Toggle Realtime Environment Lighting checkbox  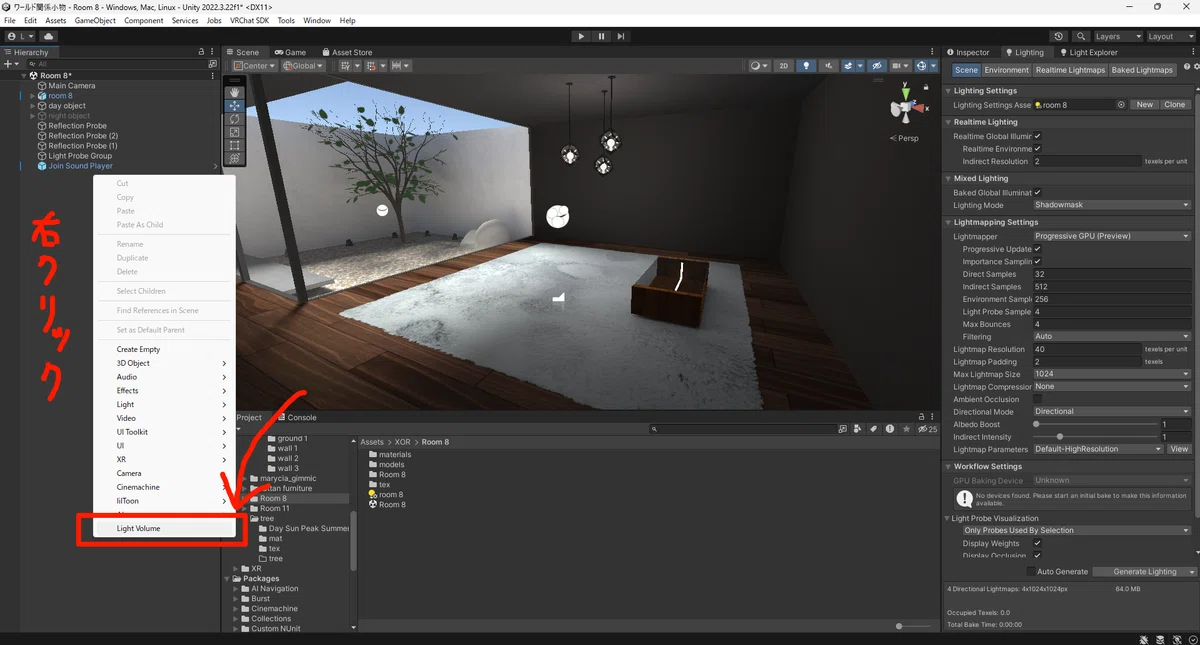(1038, 148)
